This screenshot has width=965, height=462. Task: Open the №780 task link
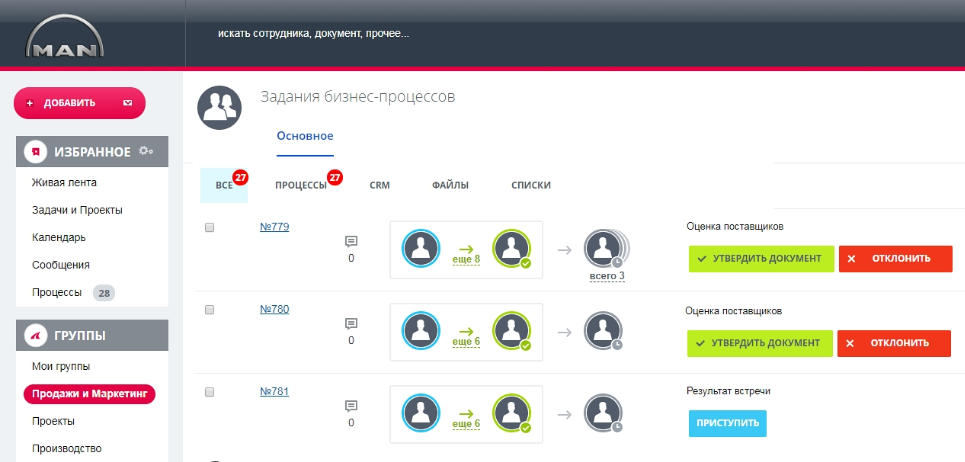(x=274, y=309)
